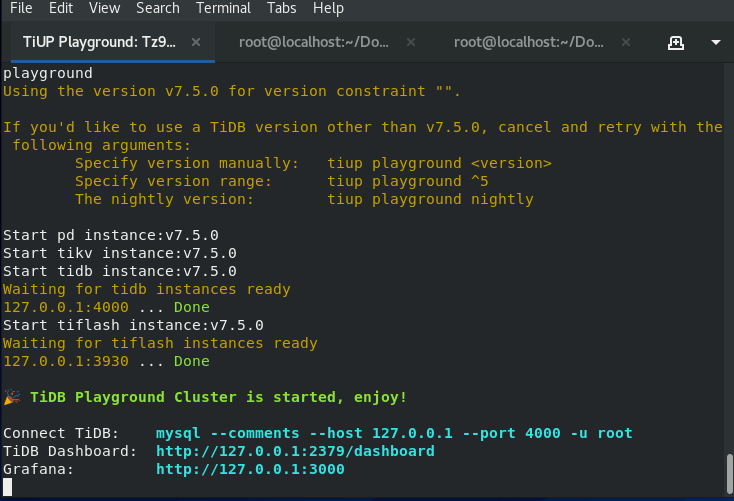
Task: Follow the Grafana 127.0.0.1:3000 link
Action: click(250, 469)
